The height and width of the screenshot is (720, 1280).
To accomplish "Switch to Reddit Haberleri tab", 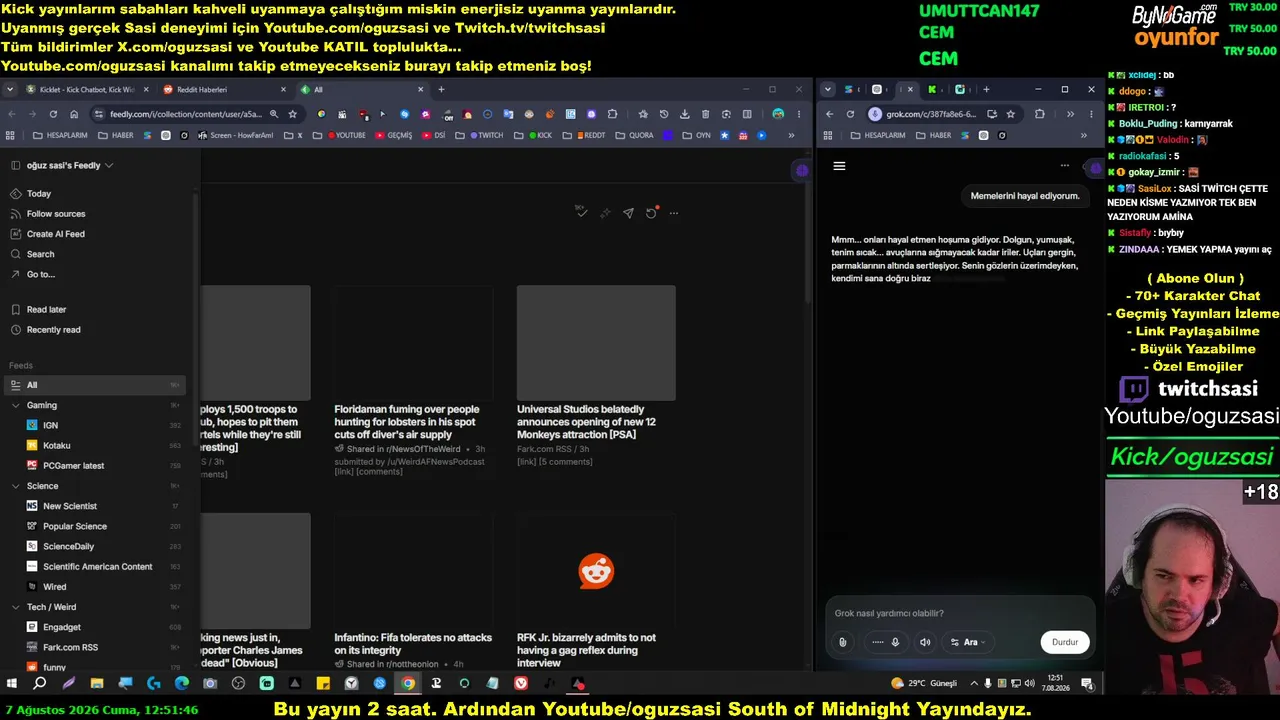I will 222,89.
